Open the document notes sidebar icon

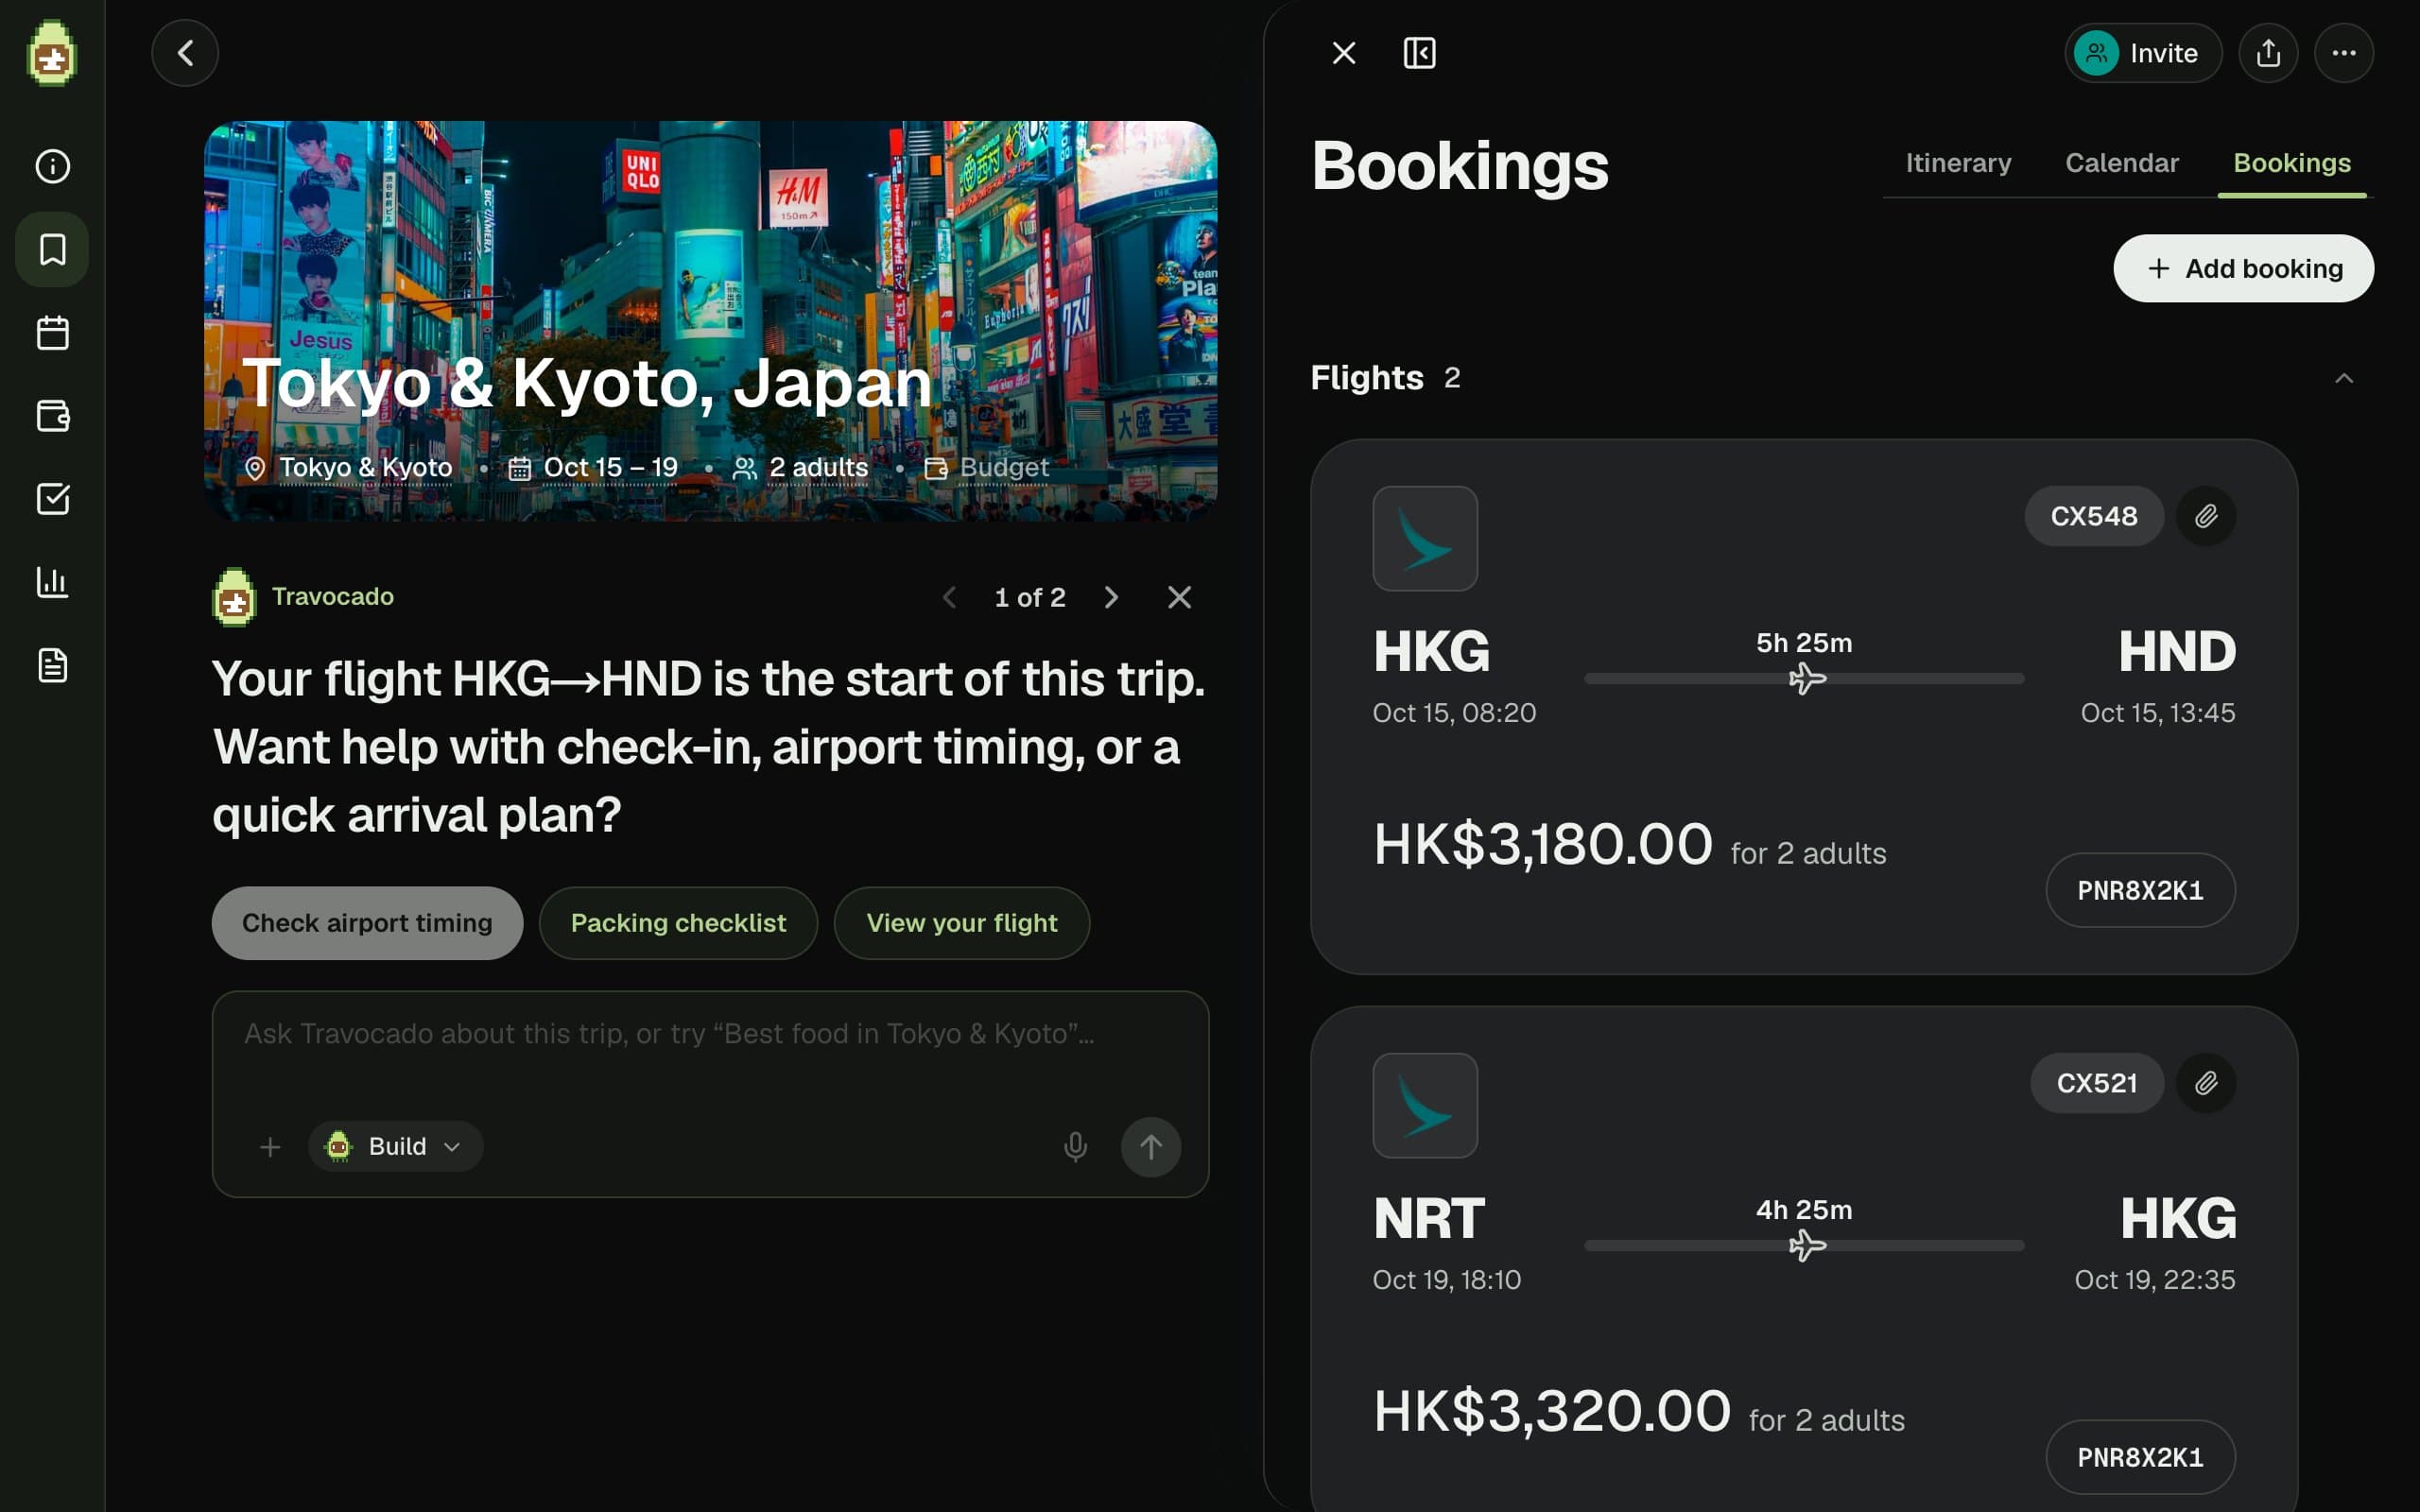[x=52, y=665]
